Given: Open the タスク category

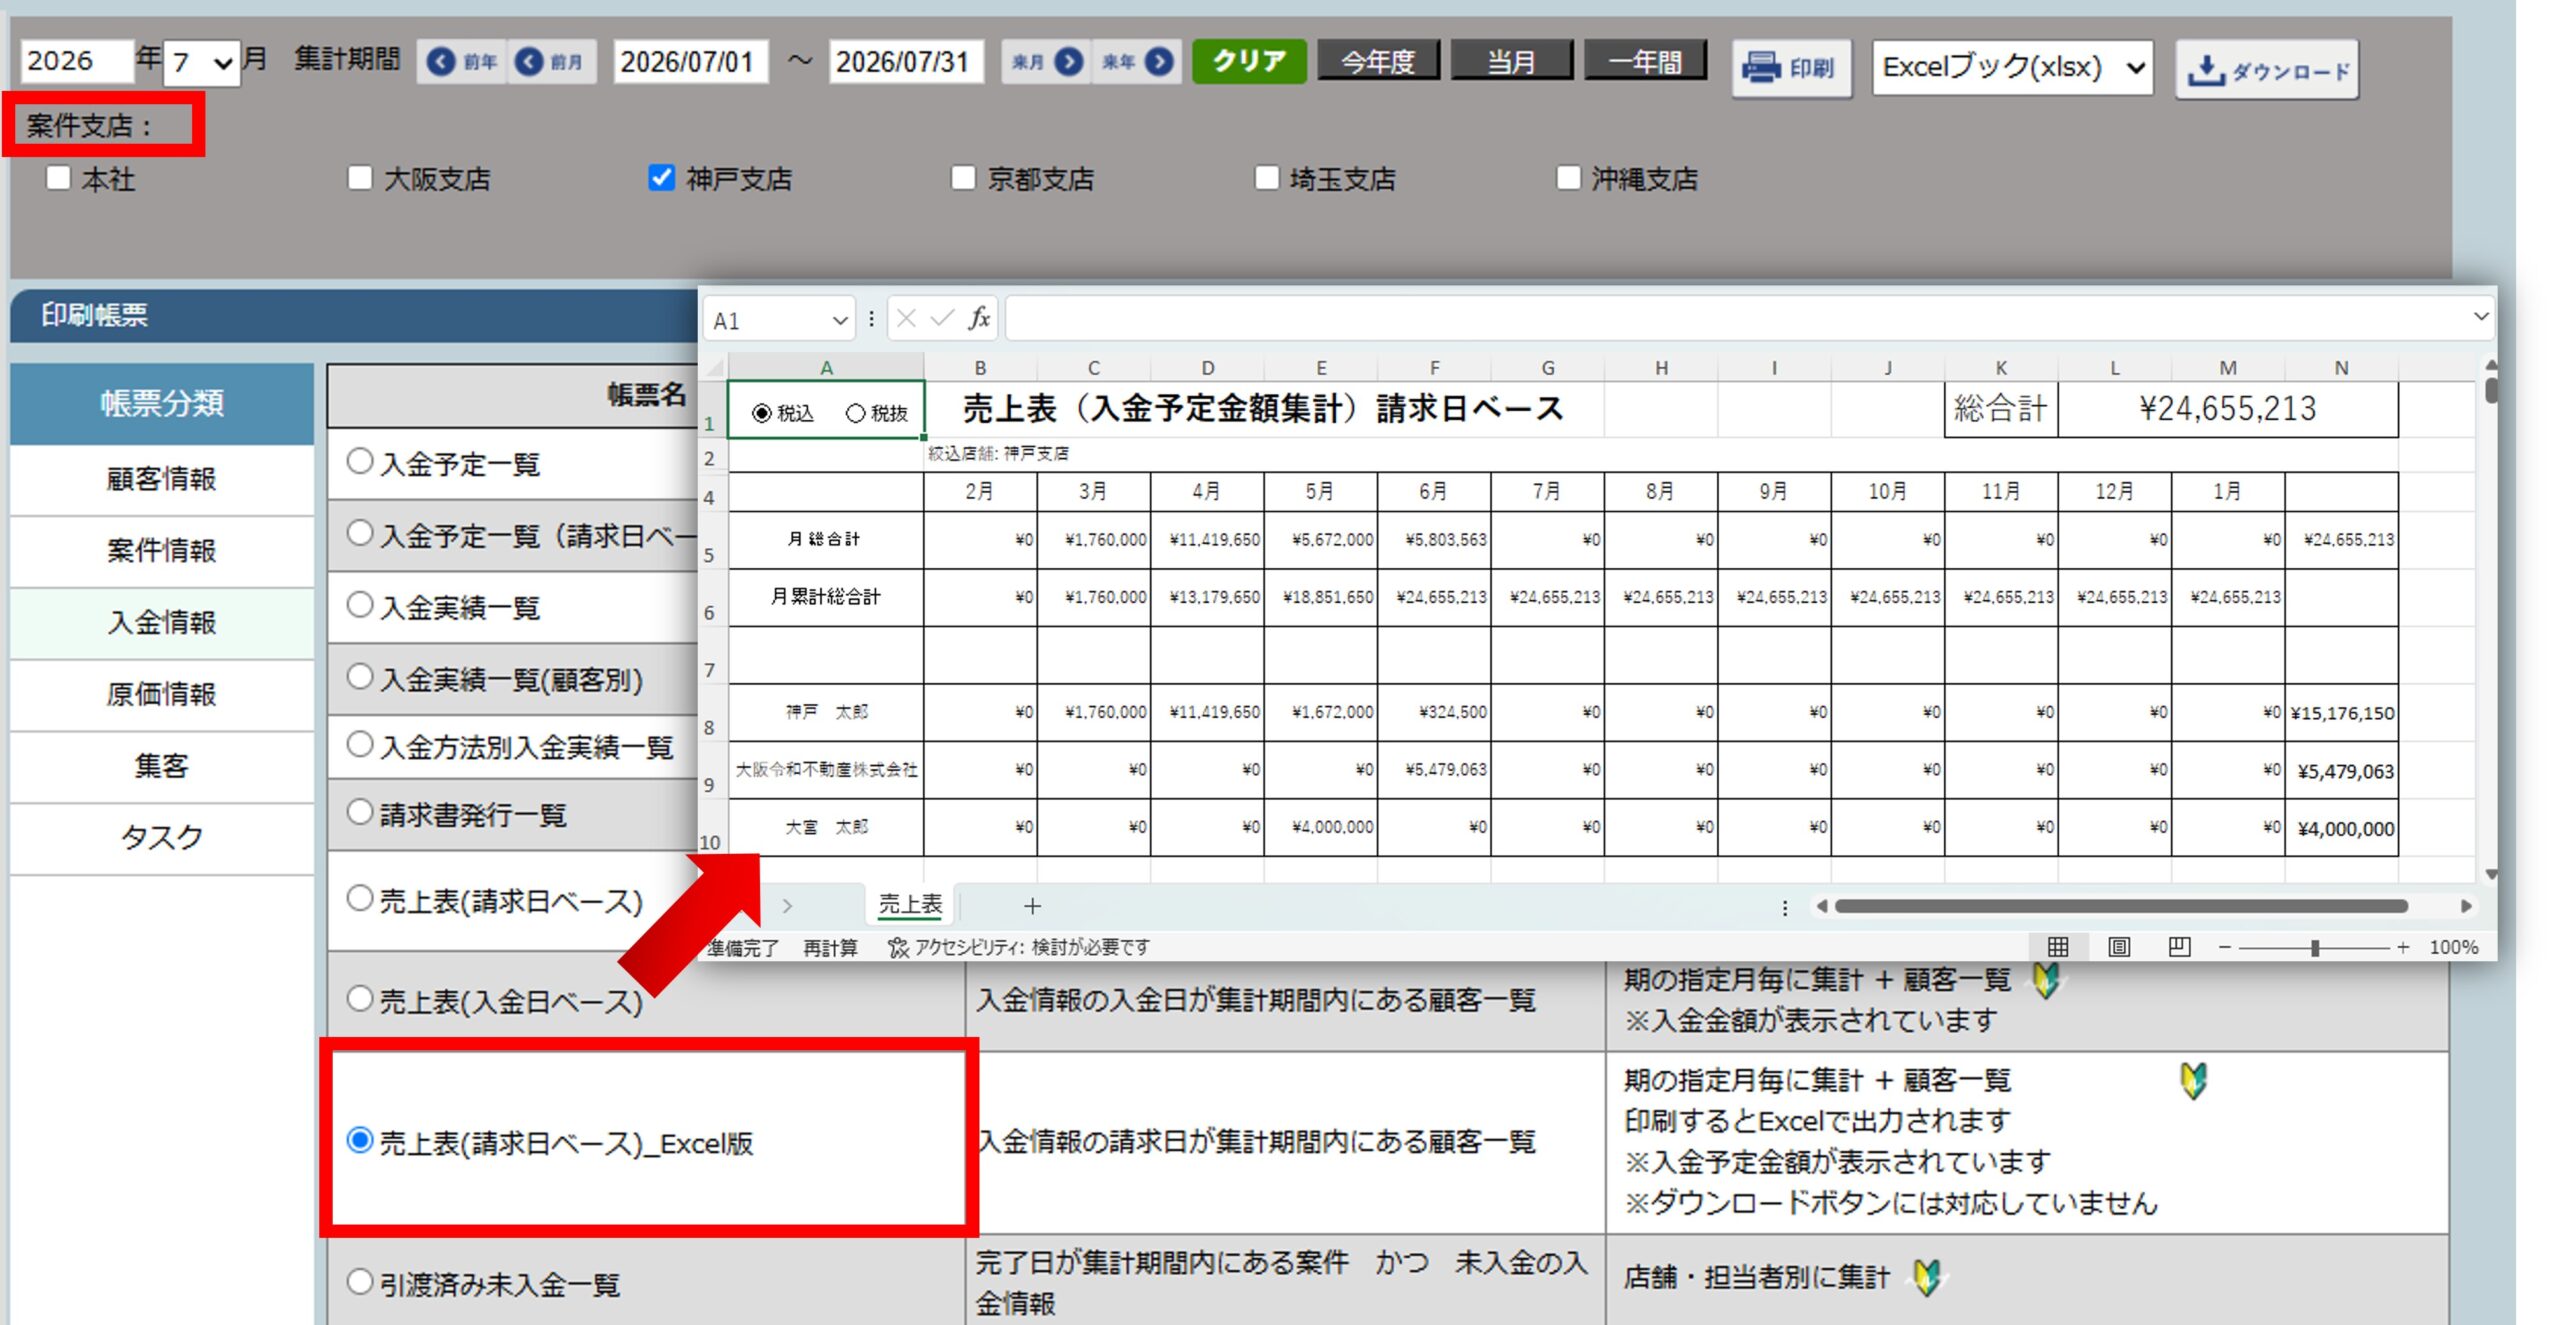Looking at the screenshot, I should (x=162, y=838).
